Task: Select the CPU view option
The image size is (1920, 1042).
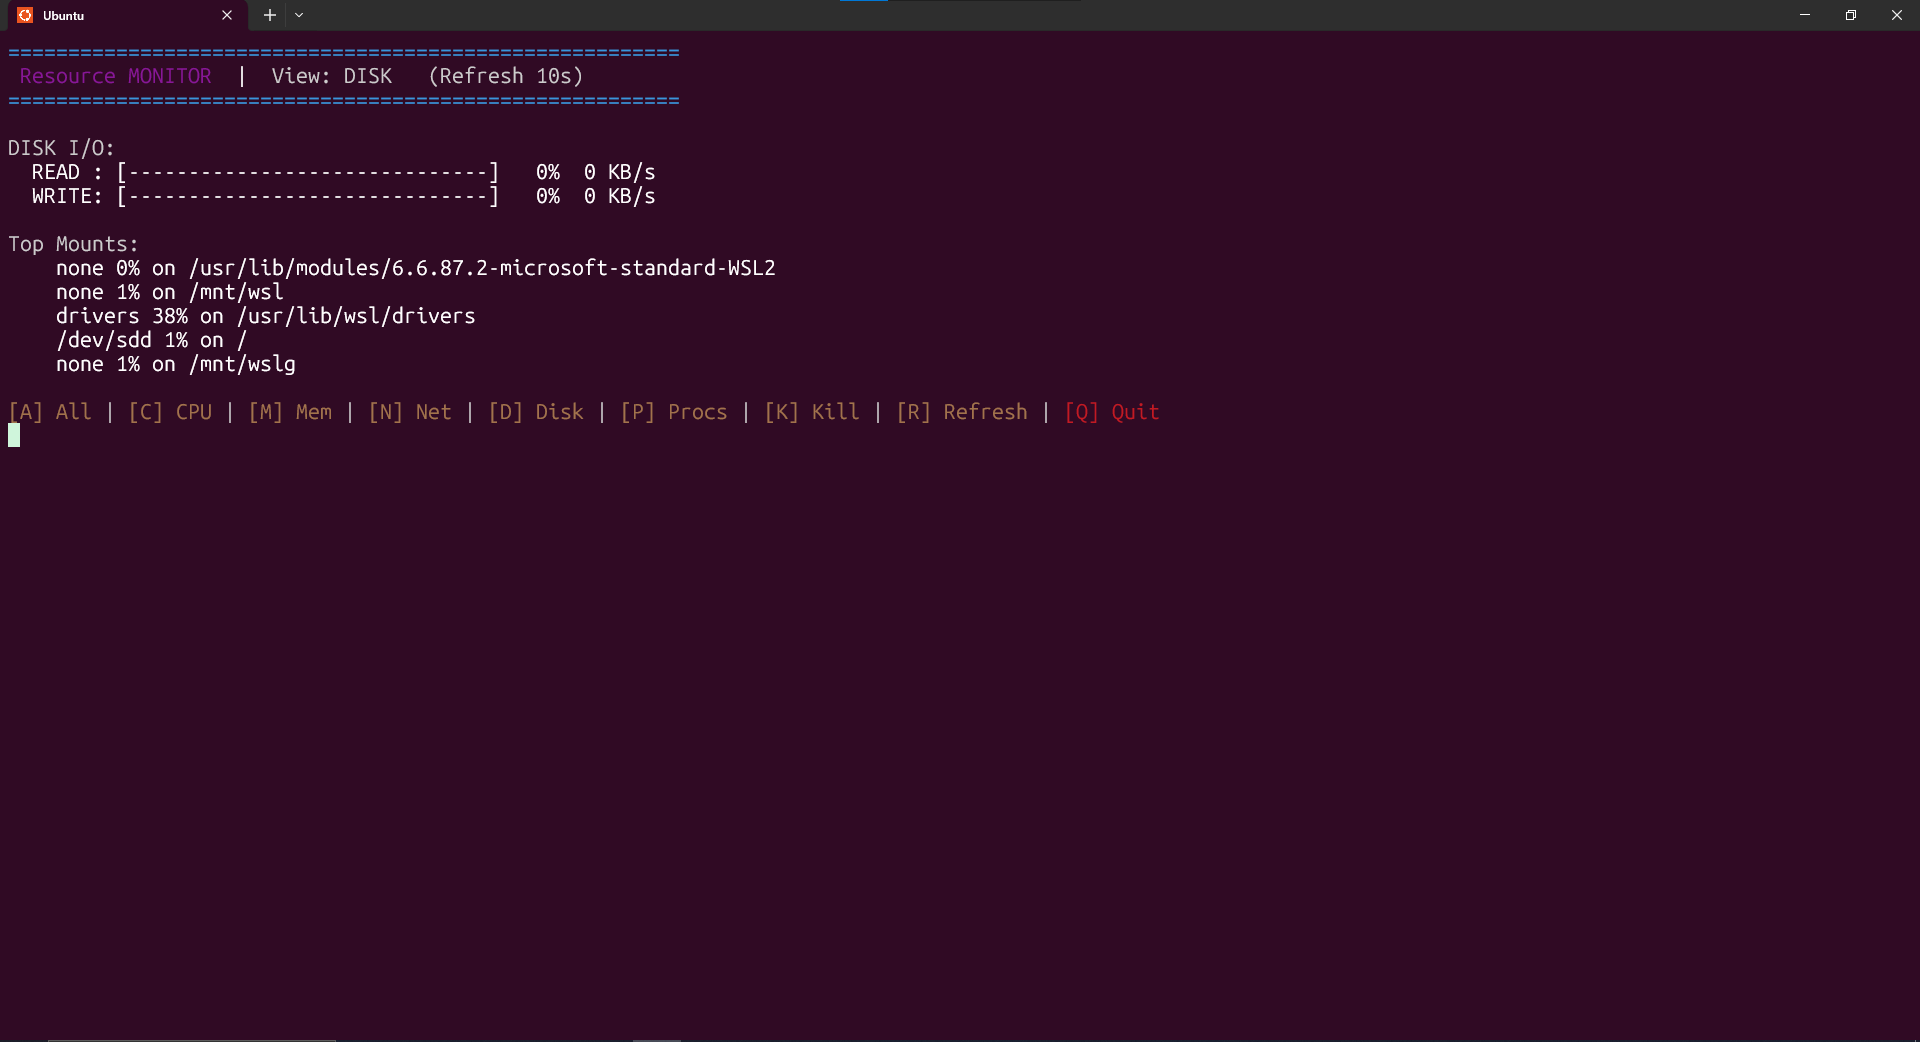Action: click(x=171, y=412)
